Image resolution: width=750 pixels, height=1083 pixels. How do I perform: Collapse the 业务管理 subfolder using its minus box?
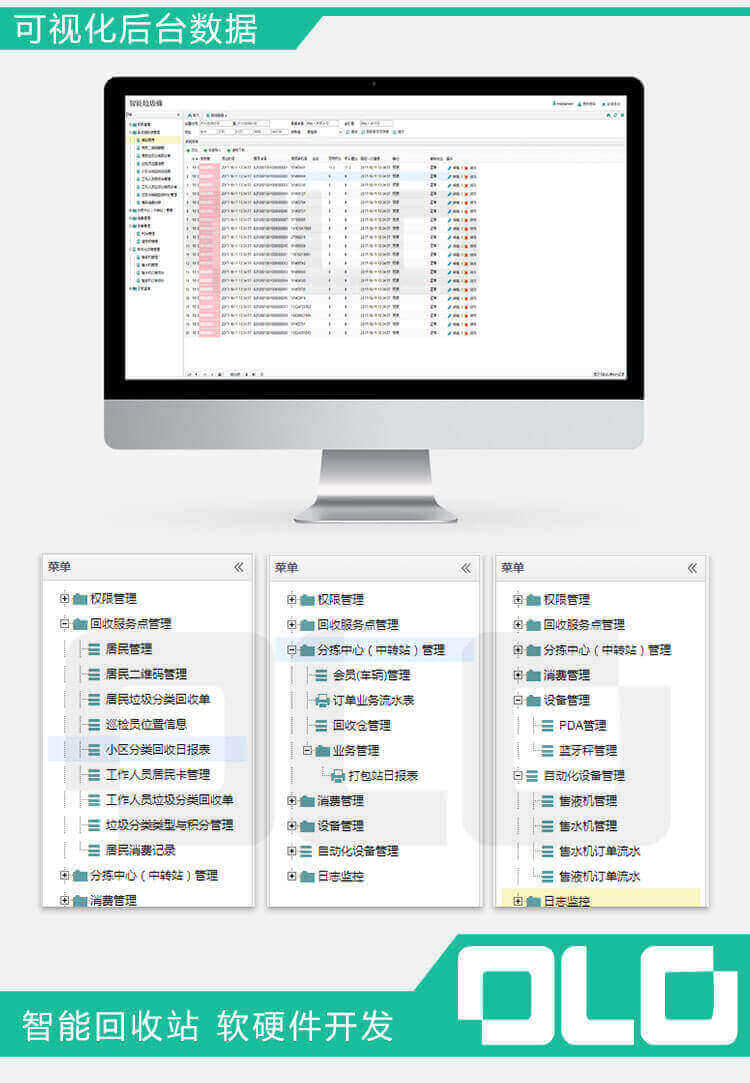(307, 750)
